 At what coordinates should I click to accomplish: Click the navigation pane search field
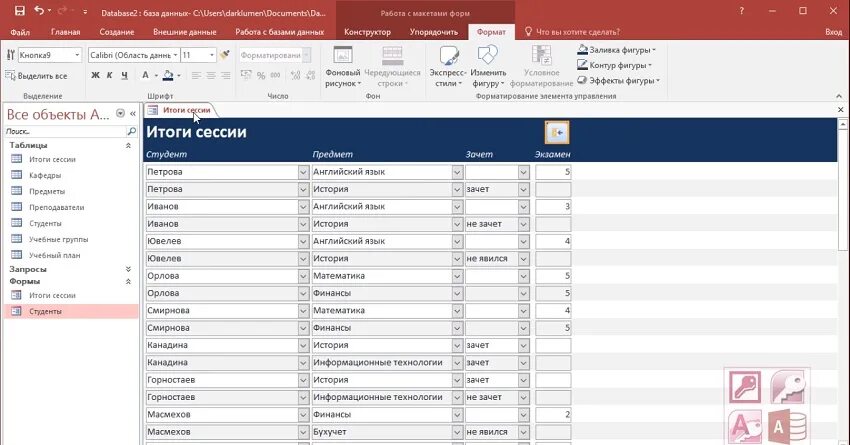point(64,131)
